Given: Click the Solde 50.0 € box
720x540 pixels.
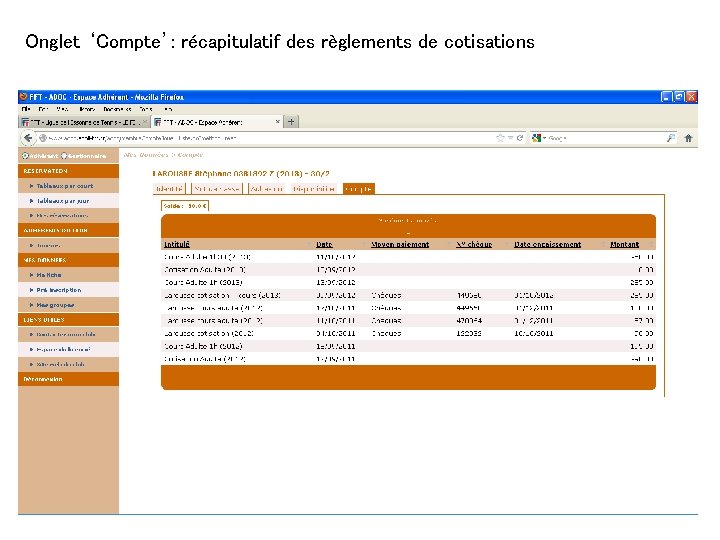Looking at the screenshot, I should pos(185,206).
